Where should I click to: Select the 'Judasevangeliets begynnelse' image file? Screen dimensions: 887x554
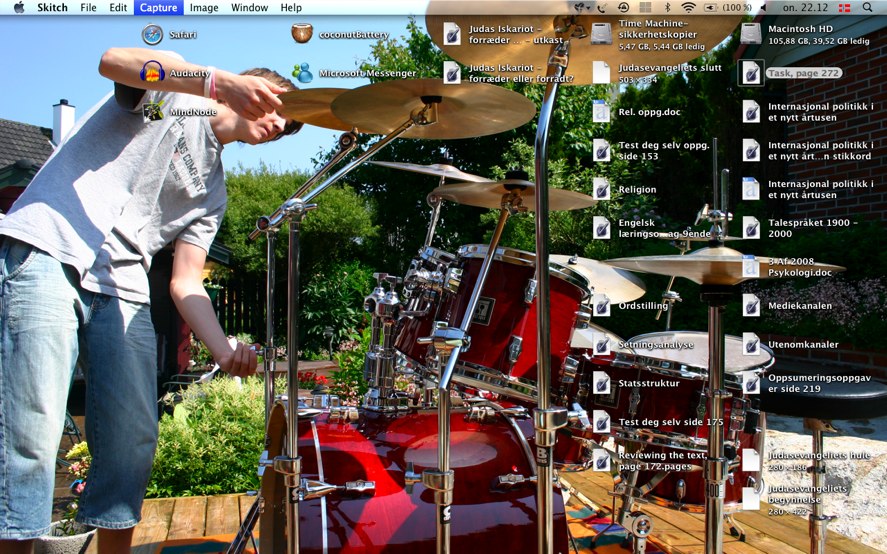(751, 499)
